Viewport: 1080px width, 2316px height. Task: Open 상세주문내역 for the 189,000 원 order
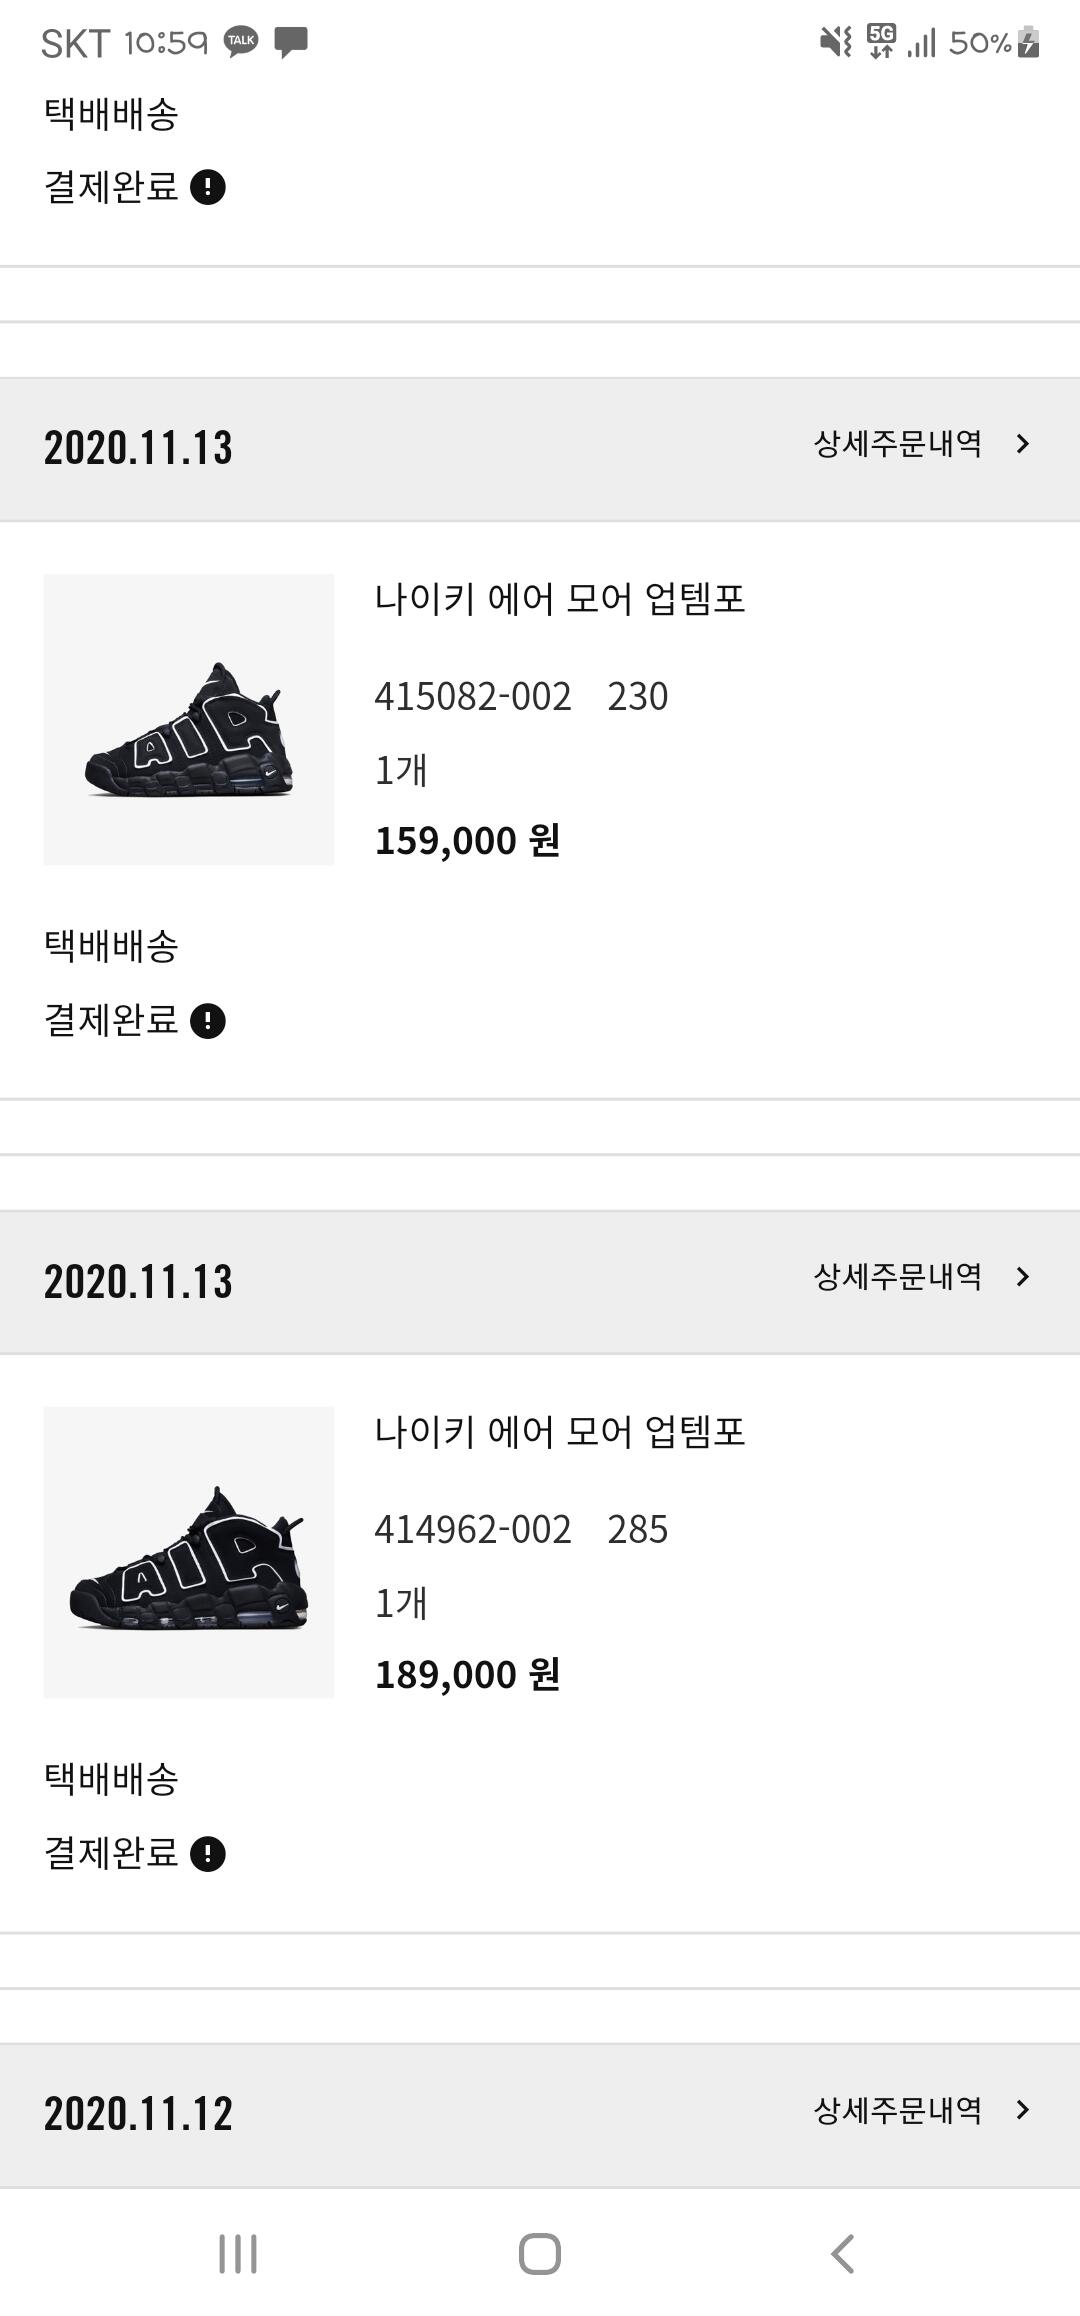(897, 1277)
